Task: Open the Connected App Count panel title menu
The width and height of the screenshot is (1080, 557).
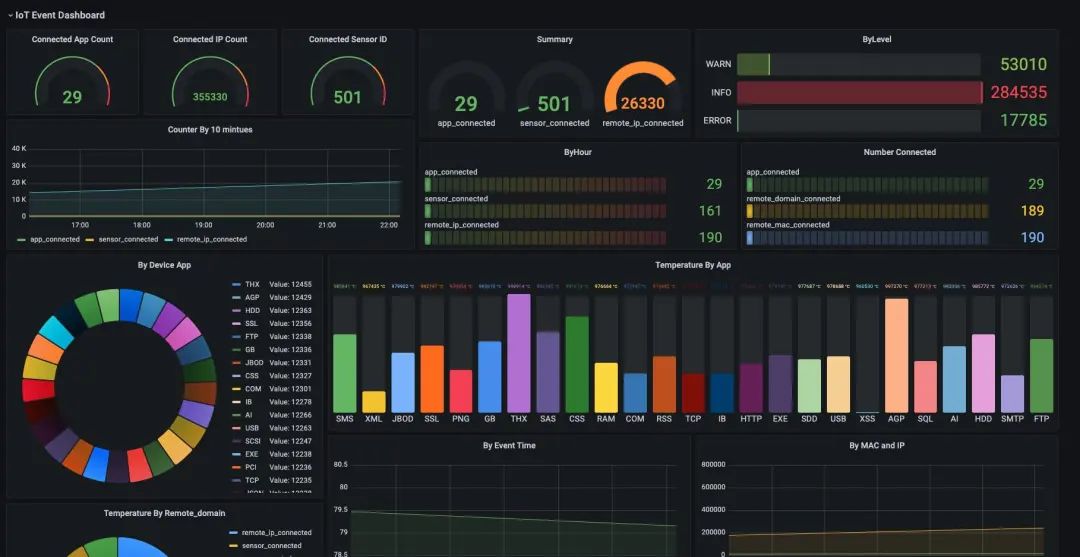Action: click(x=72, y=39)
